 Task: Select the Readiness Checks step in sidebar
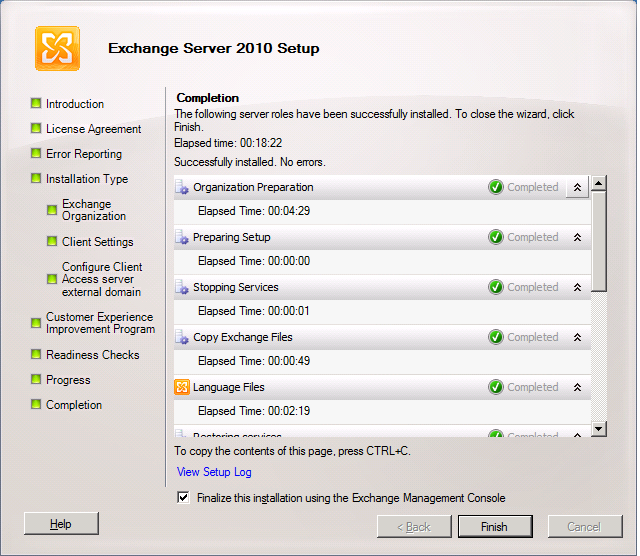pyautogui.click(x=92, y=355)
